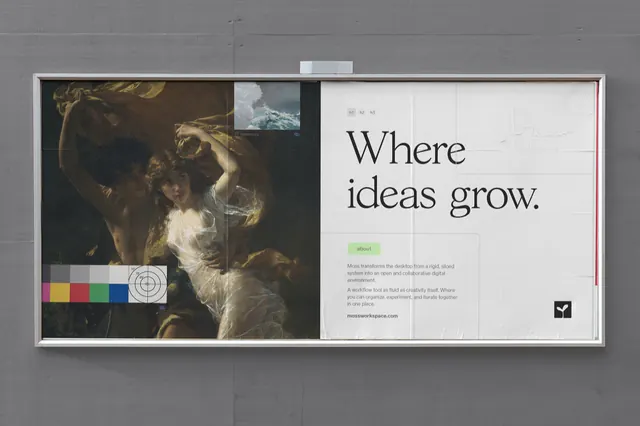Pick the medium gray swatch above red
The image size is (640, 426).
pos(80,274)
